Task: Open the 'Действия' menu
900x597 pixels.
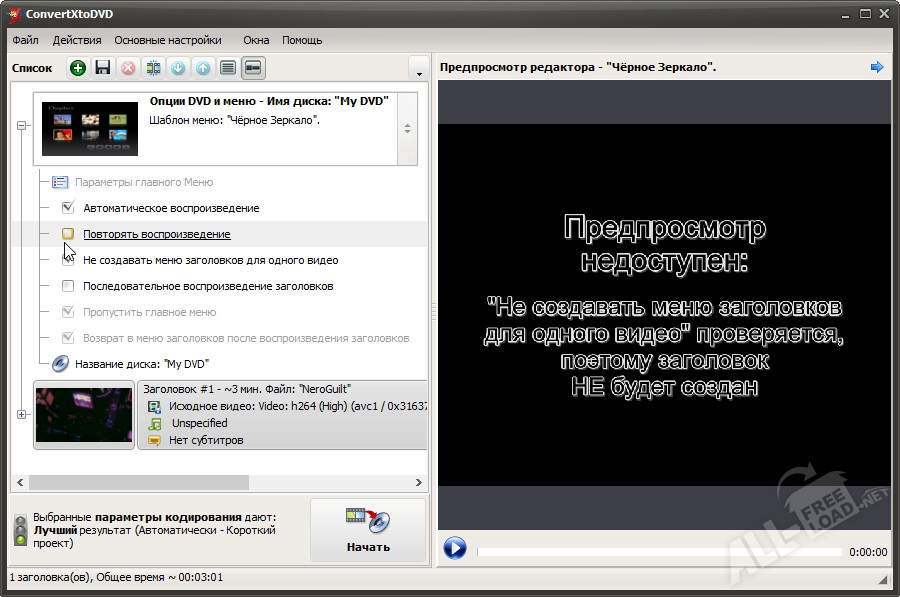Action: (x=77, y=40)
